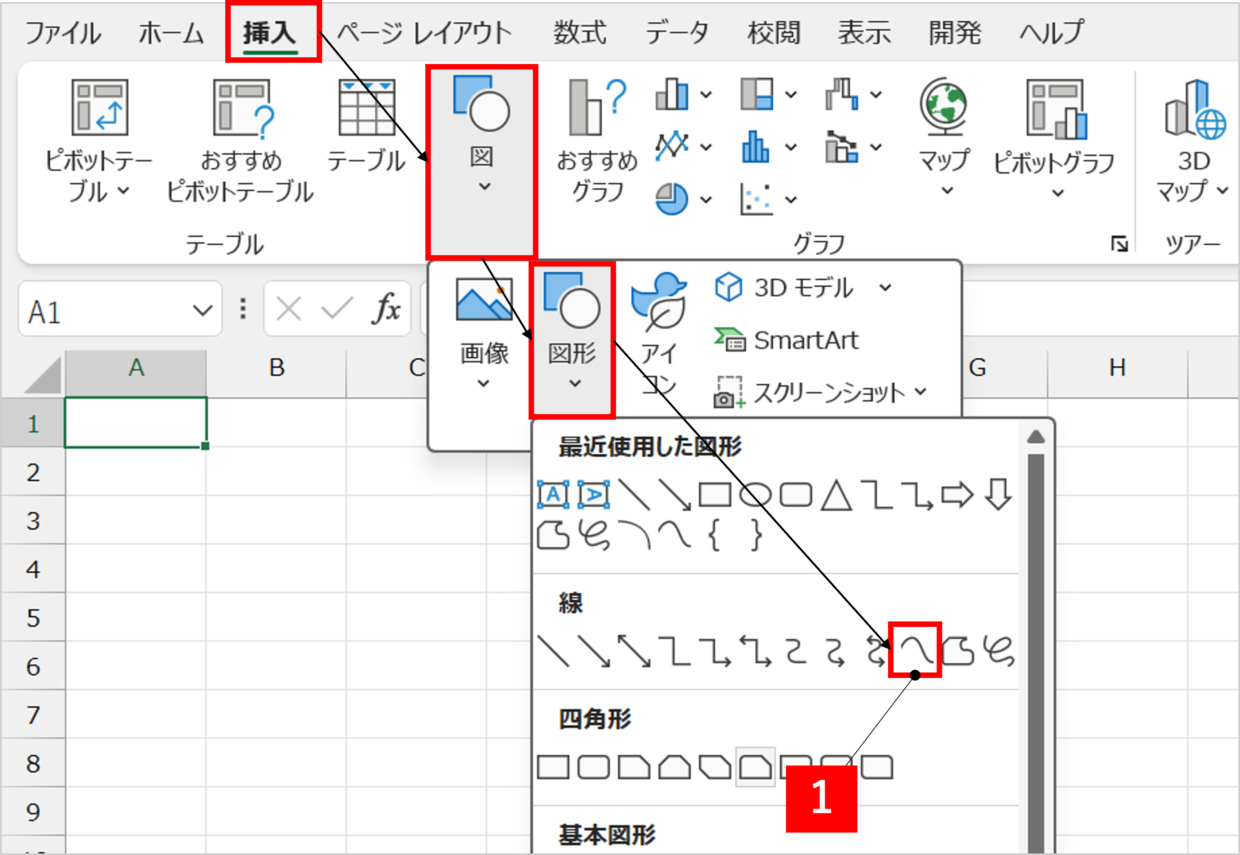
Task: Switch to the 挿入 ribbon tab
Action: (270, 33)
